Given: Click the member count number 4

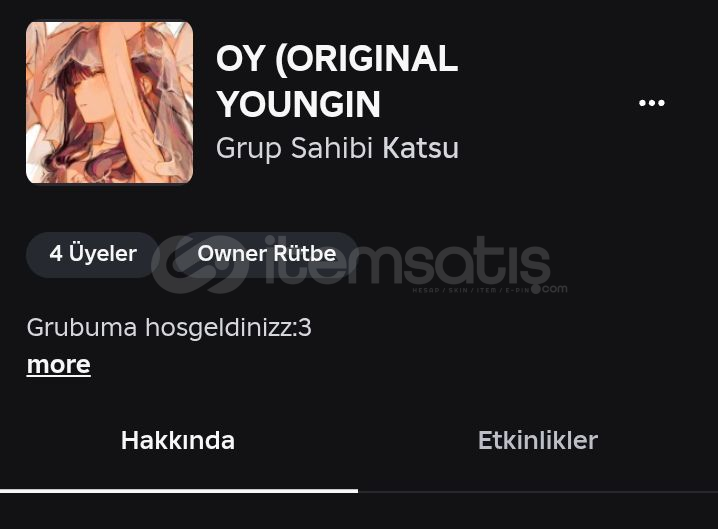Looking at the screenshot, I should click(x=56, y=254).
